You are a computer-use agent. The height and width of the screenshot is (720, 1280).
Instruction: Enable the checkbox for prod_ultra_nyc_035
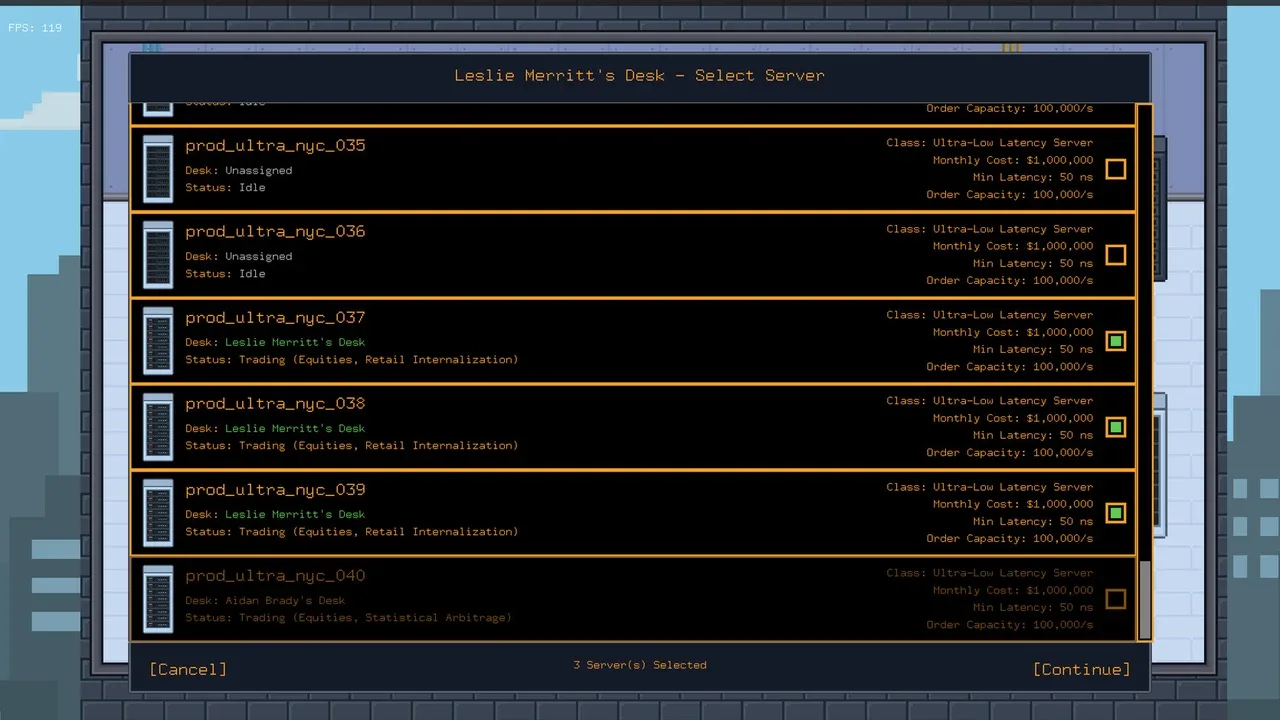click(1116, 169)
